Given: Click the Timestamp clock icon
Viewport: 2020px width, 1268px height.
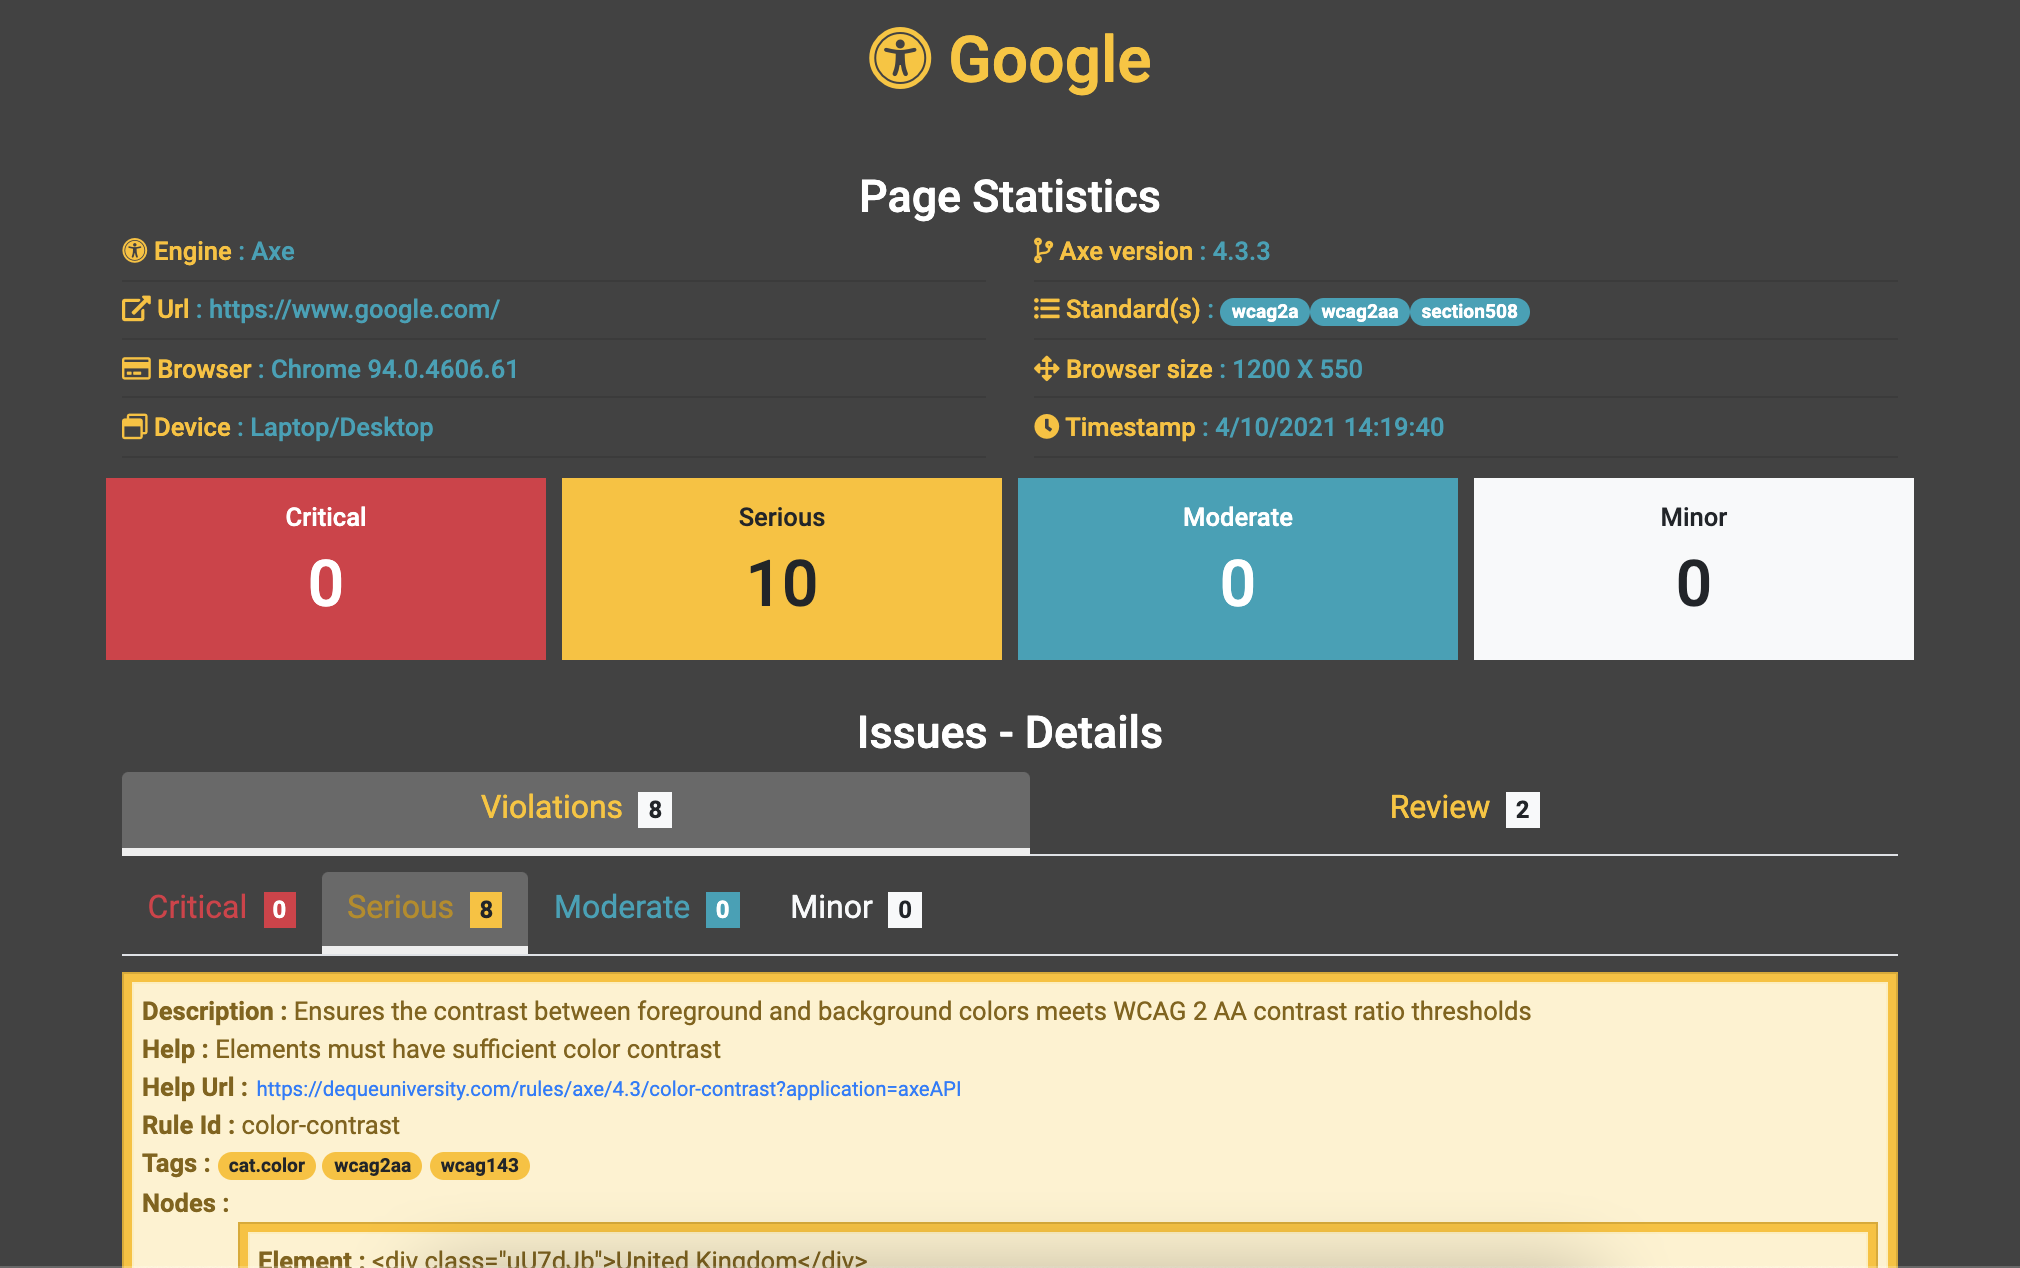Looking at the screenshot, I should point(1046,427).
